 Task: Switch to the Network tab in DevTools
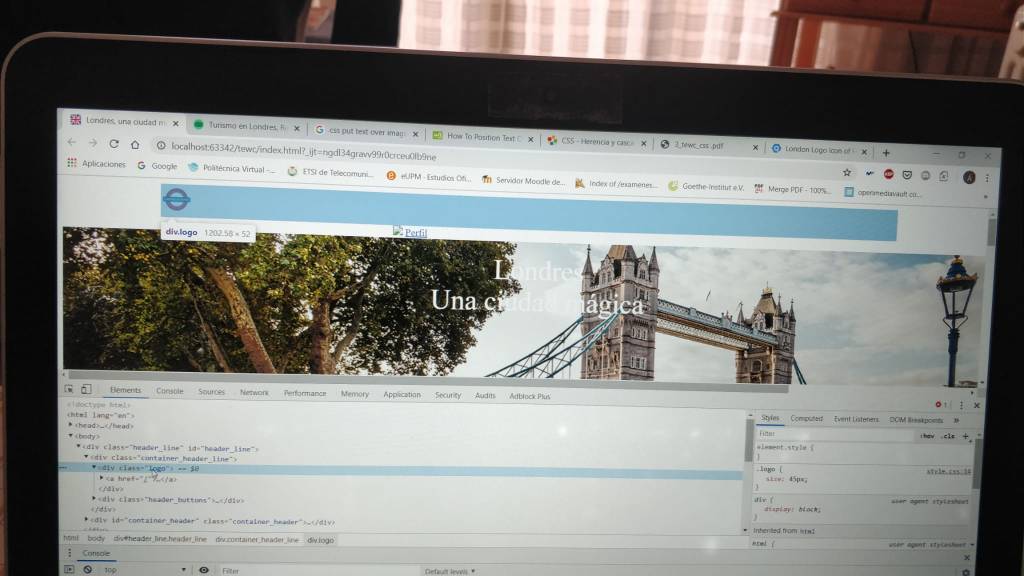click(254, 393)
